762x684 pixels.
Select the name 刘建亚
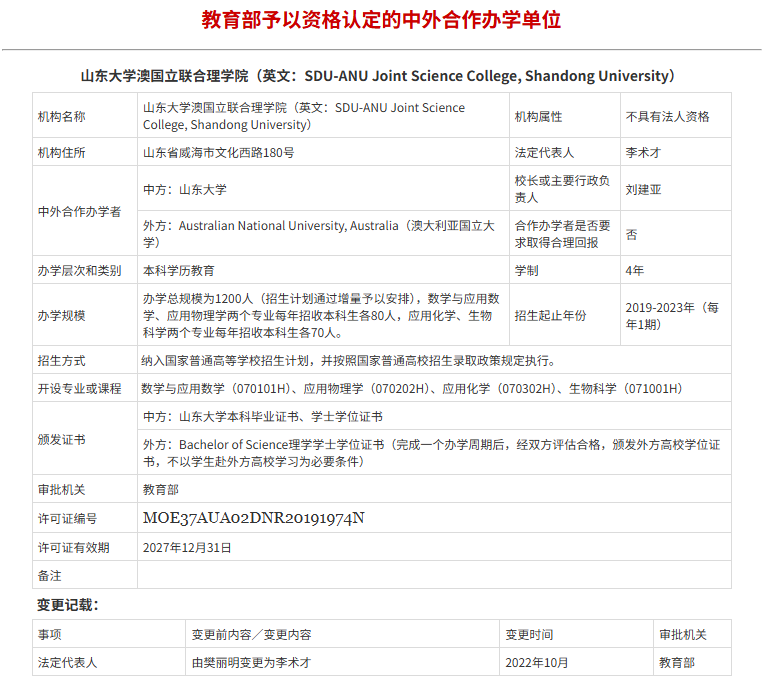pos(643,190)
